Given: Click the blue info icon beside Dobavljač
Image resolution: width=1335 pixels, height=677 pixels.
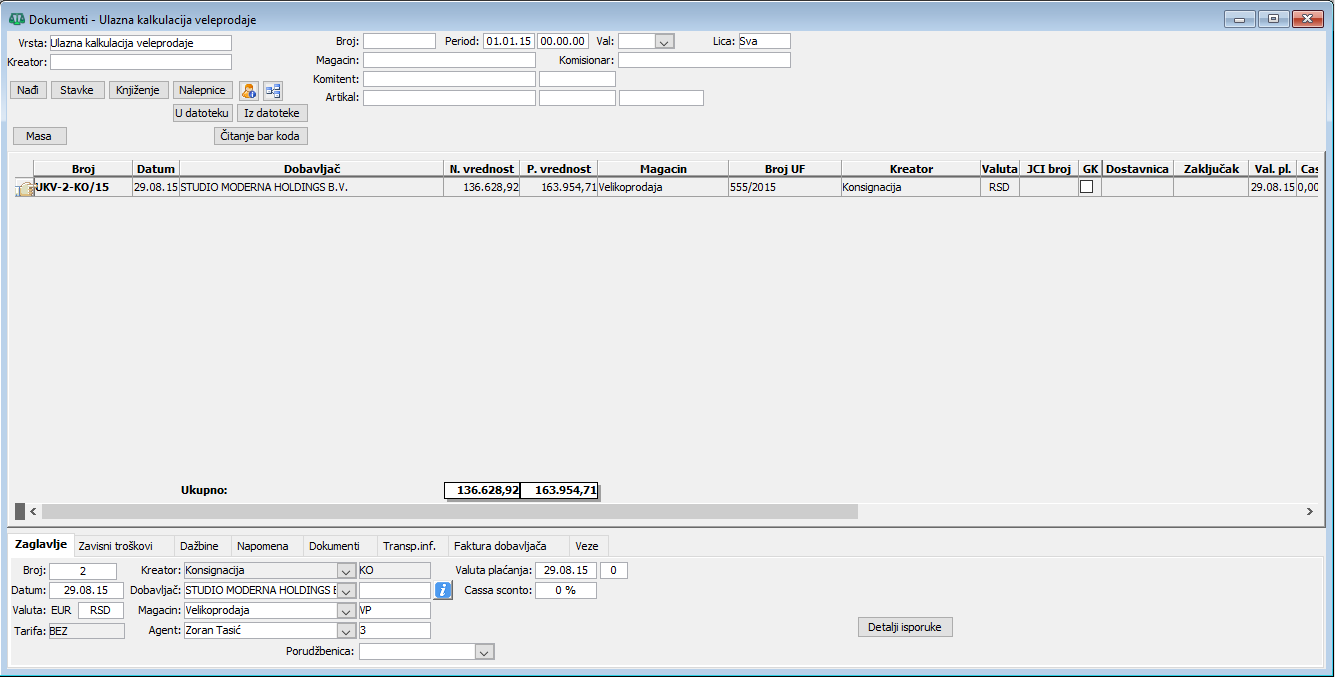Looking at the screenshot, I should (x=444, y=590).
